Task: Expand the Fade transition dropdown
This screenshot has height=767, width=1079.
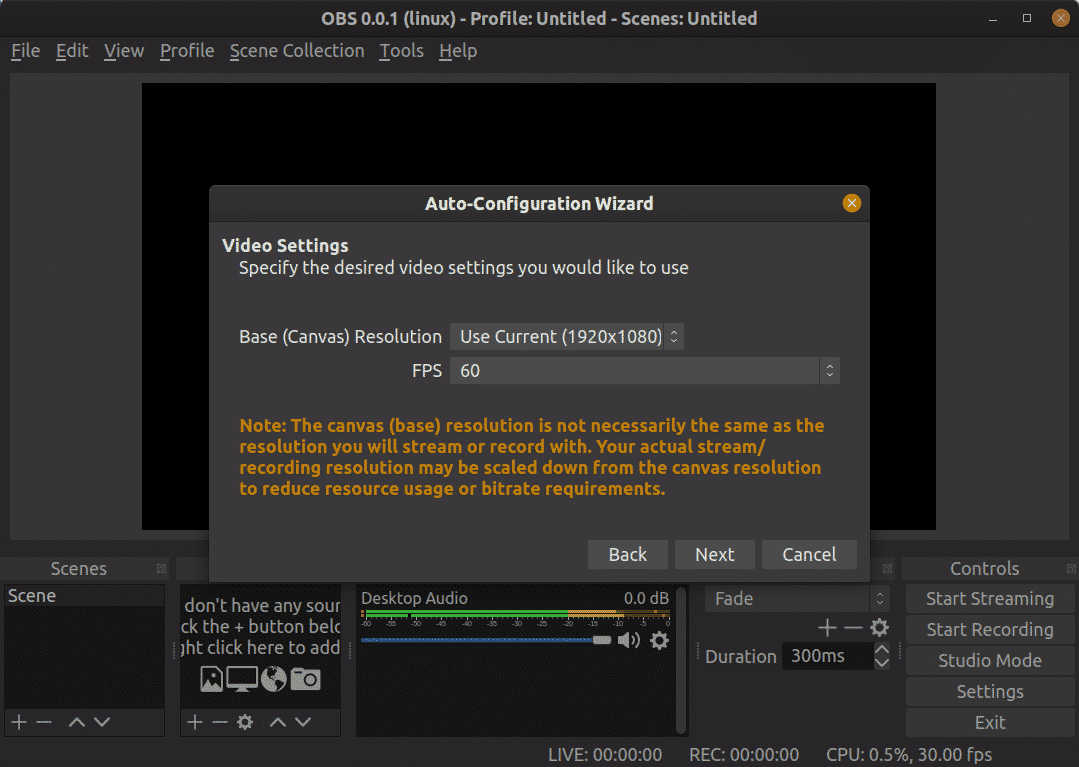Action: pos(797,599)
